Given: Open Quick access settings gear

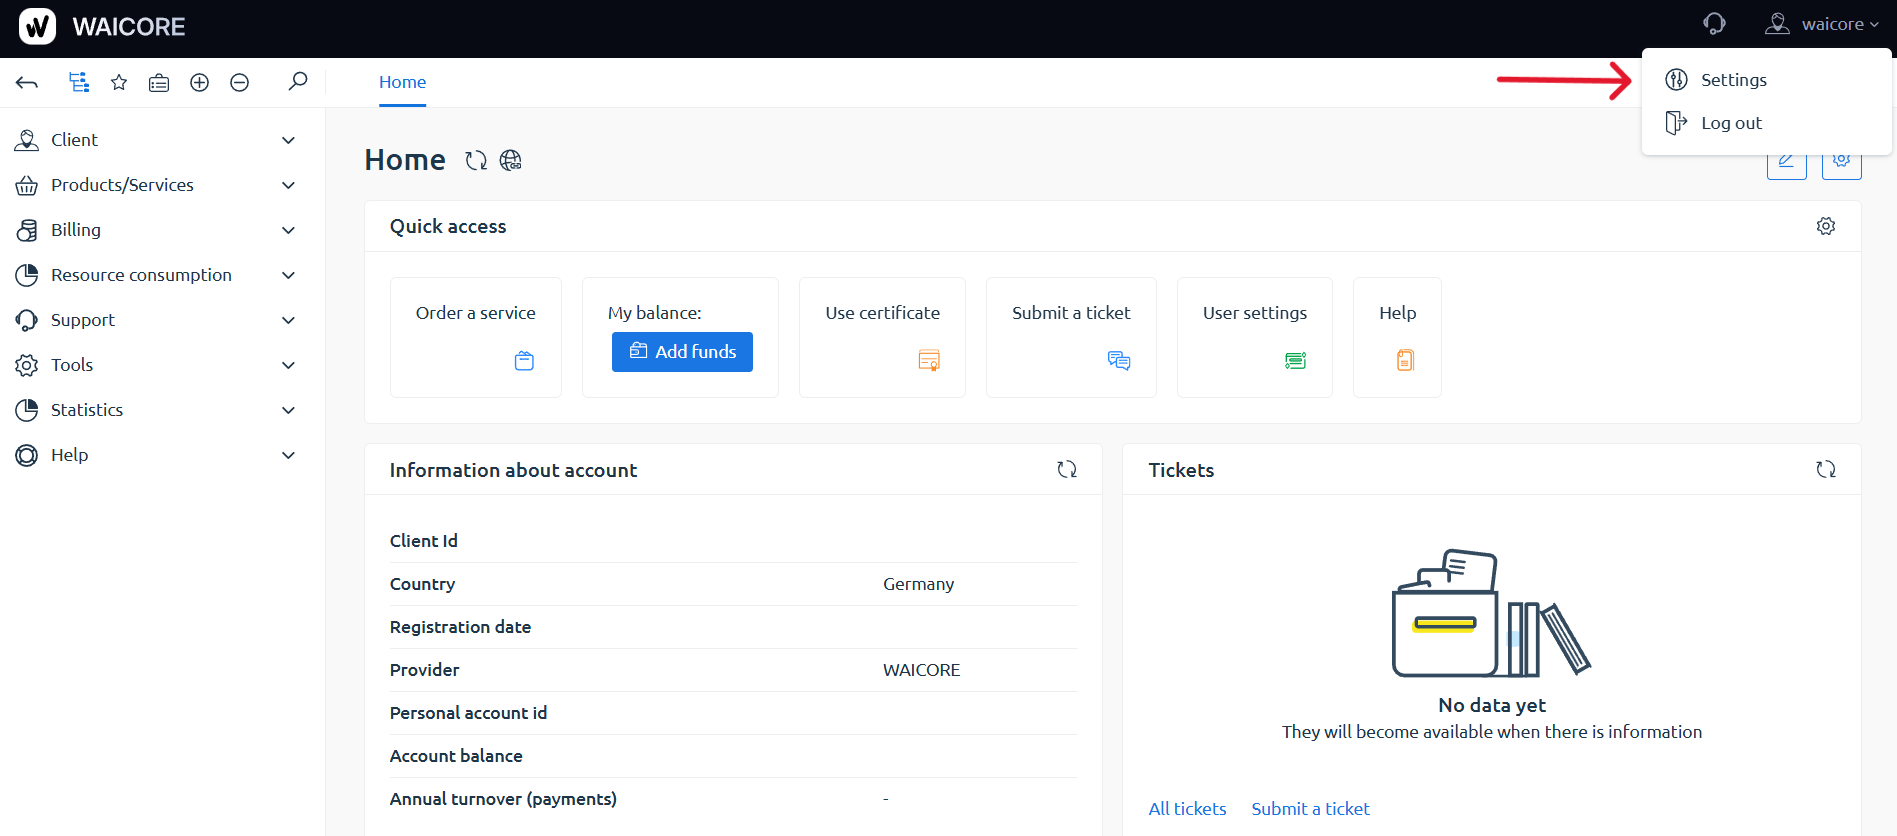Looking at the screenshot, I should (1826, 226).
